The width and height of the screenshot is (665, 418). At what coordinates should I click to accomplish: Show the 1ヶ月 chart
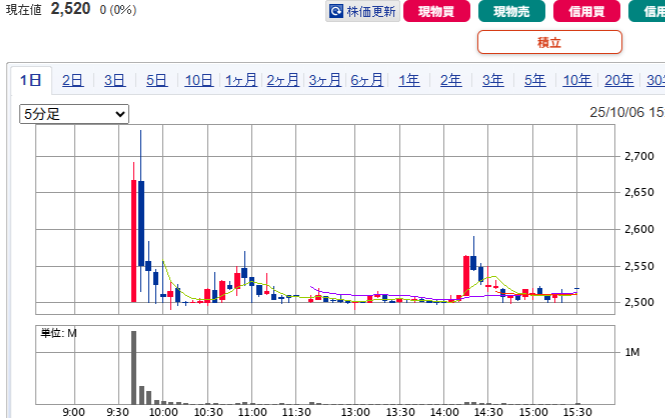pyautogui.click(x=241, y=81)
